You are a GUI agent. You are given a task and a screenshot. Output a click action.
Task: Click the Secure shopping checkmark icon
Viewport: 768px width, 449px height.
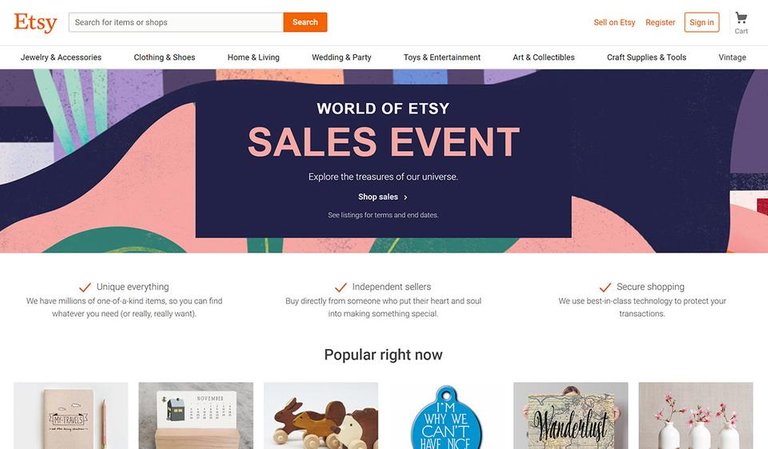tap(604, 287)
